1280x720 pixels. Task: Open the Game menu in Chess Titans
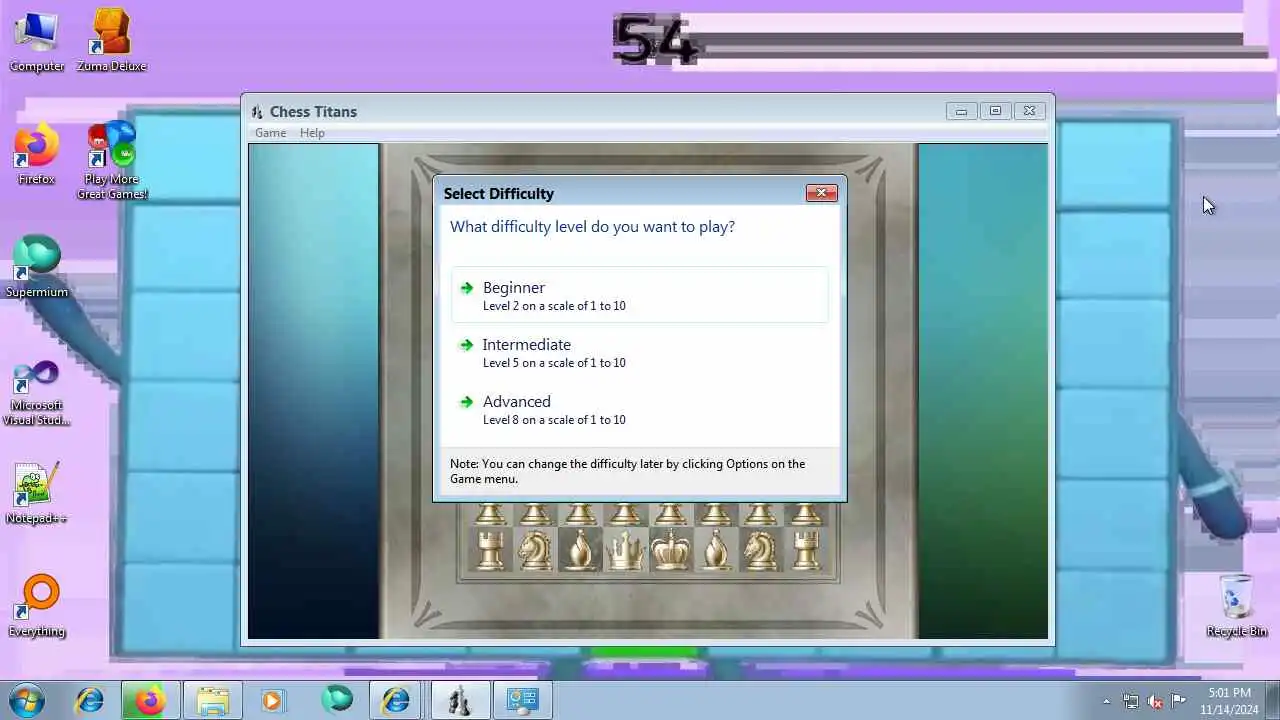pos(270,133)
